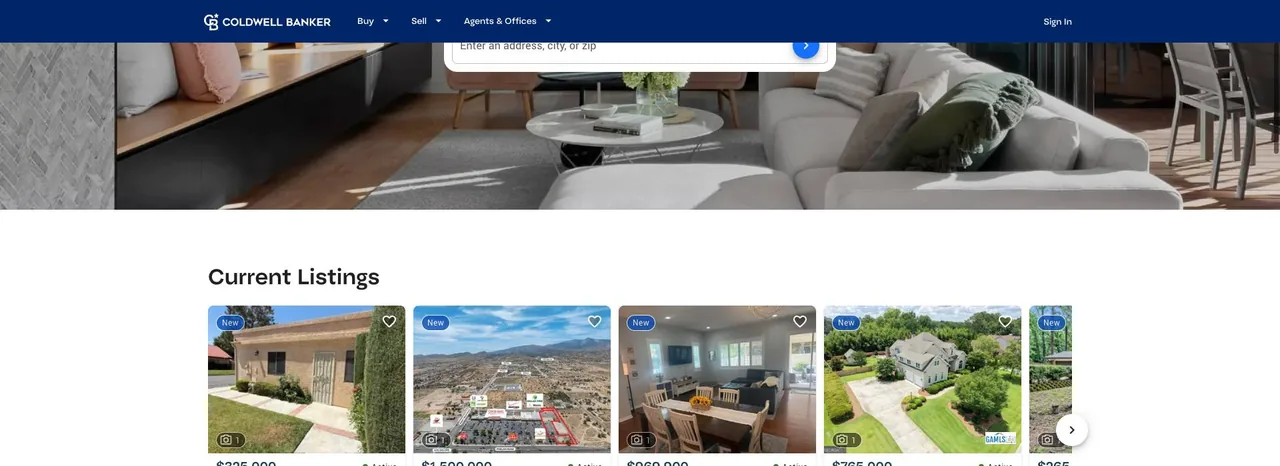
Task: Open the dining room interior listing photo
Action: pos(717,379)
